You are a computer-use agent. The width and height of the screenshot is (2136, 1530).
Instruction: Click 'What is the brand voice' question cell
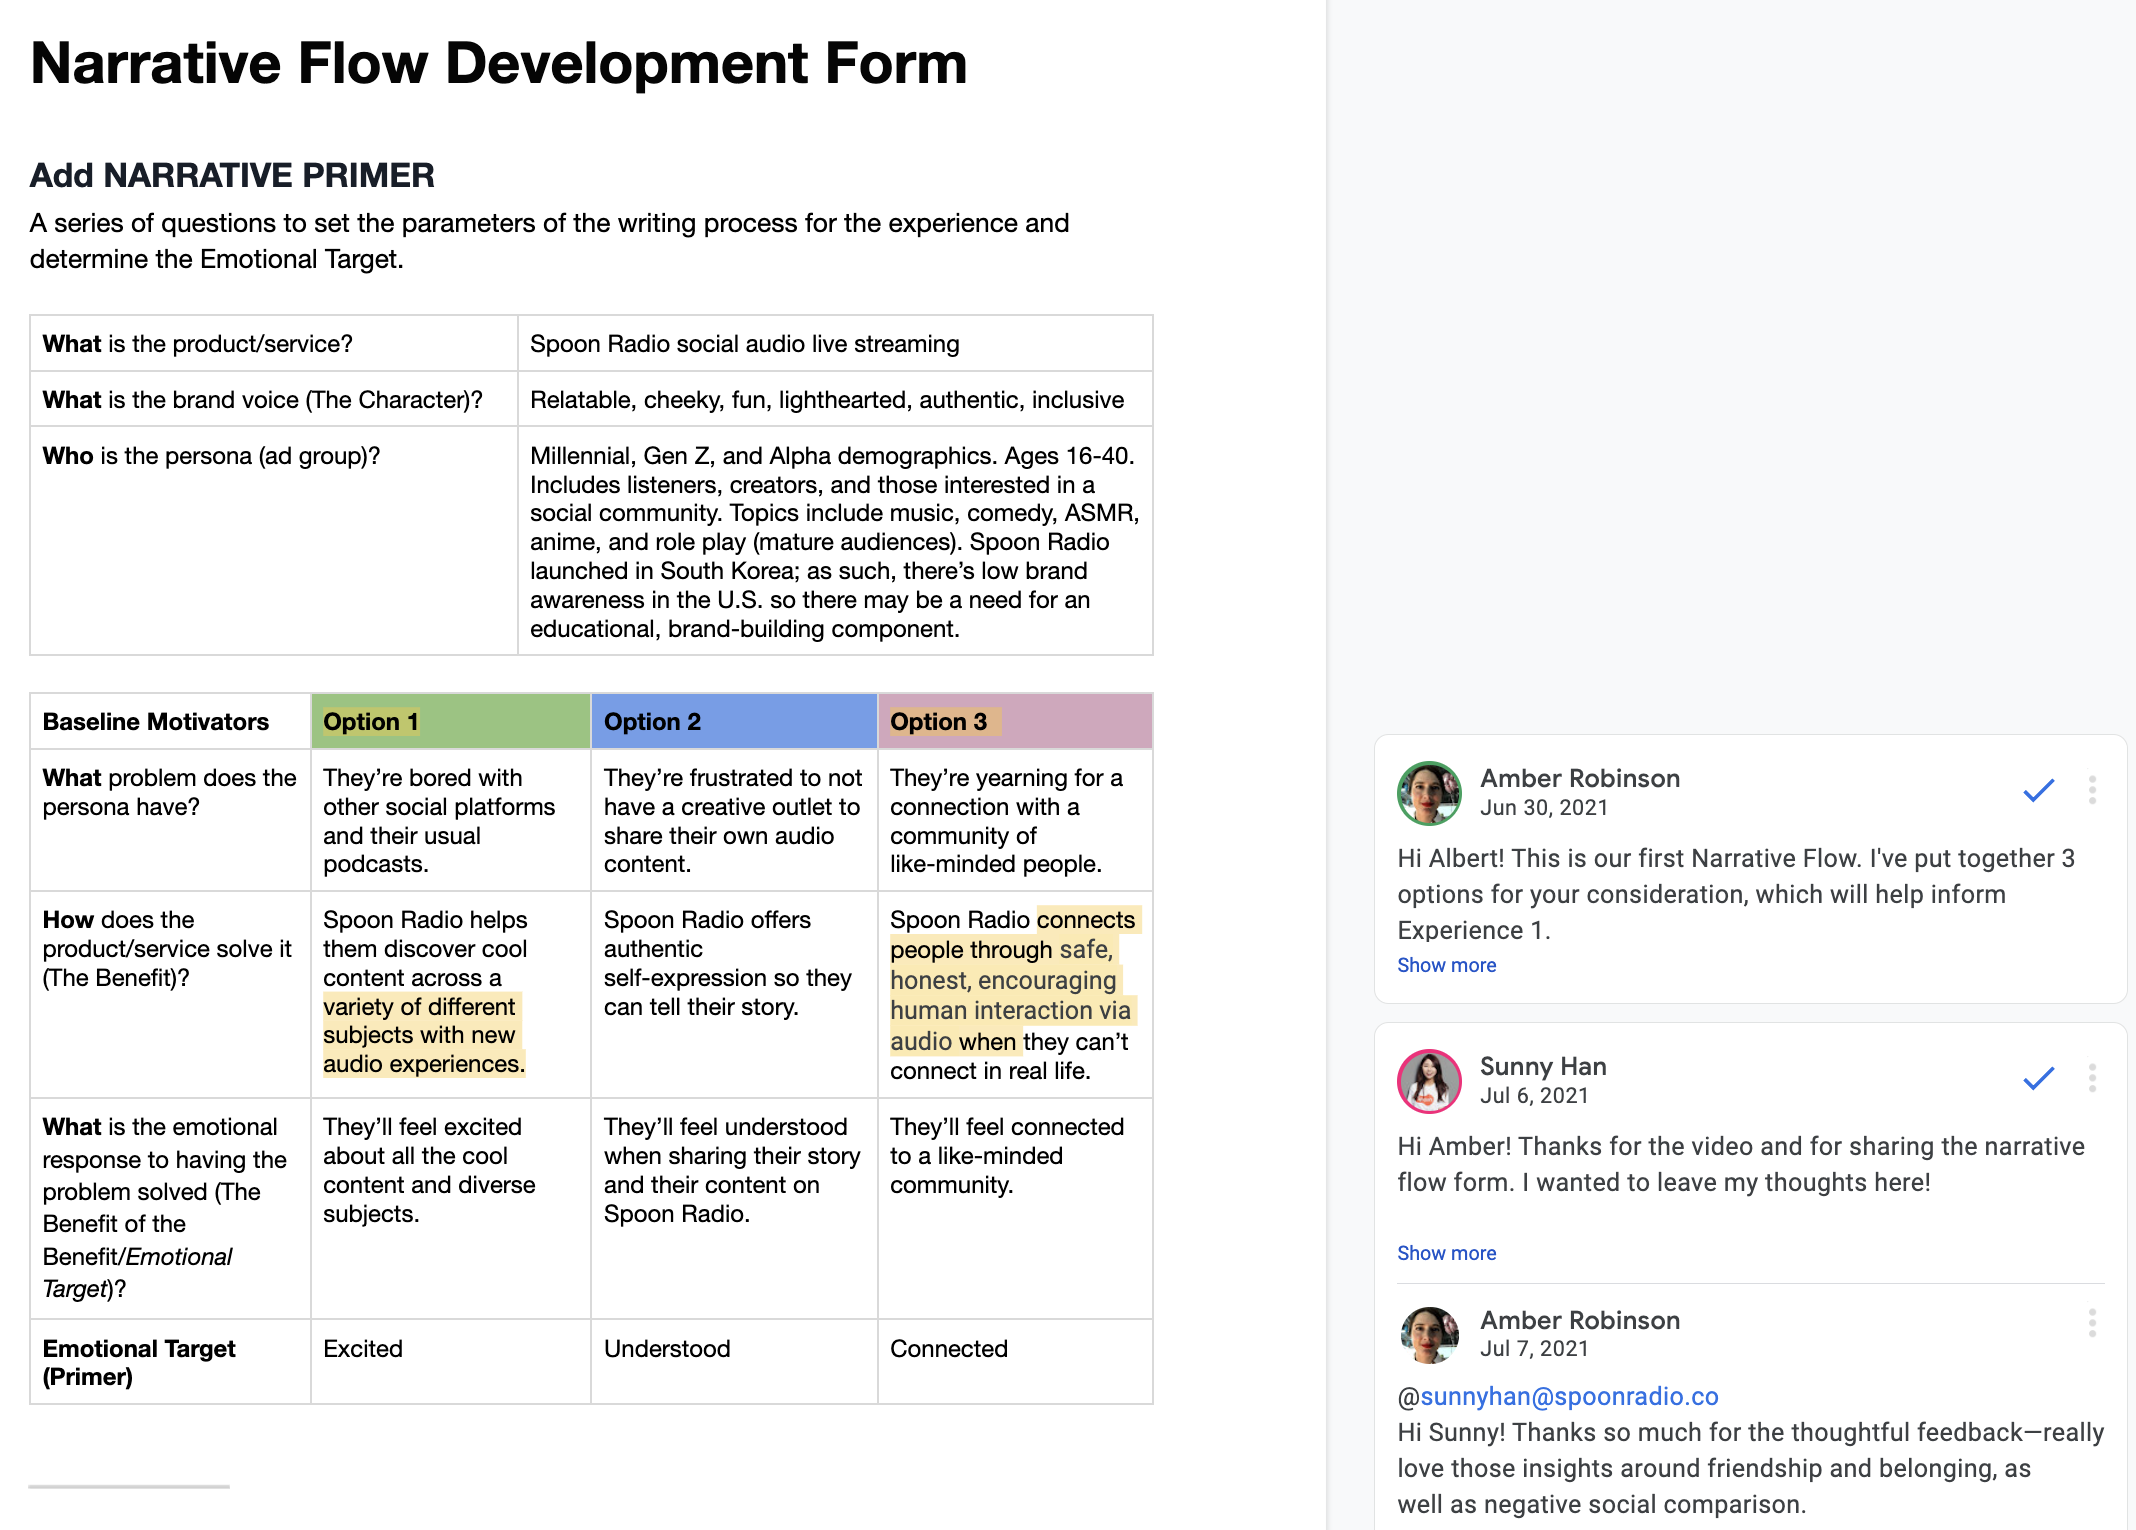click(273, 399)
